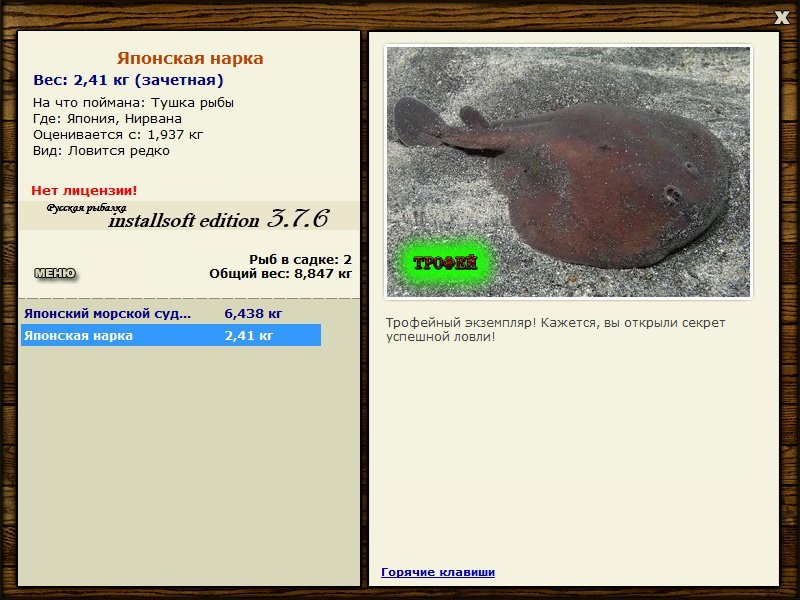Click the 6,438 кг weight value
Screen dimensions: 800x600
click(253, 313)
